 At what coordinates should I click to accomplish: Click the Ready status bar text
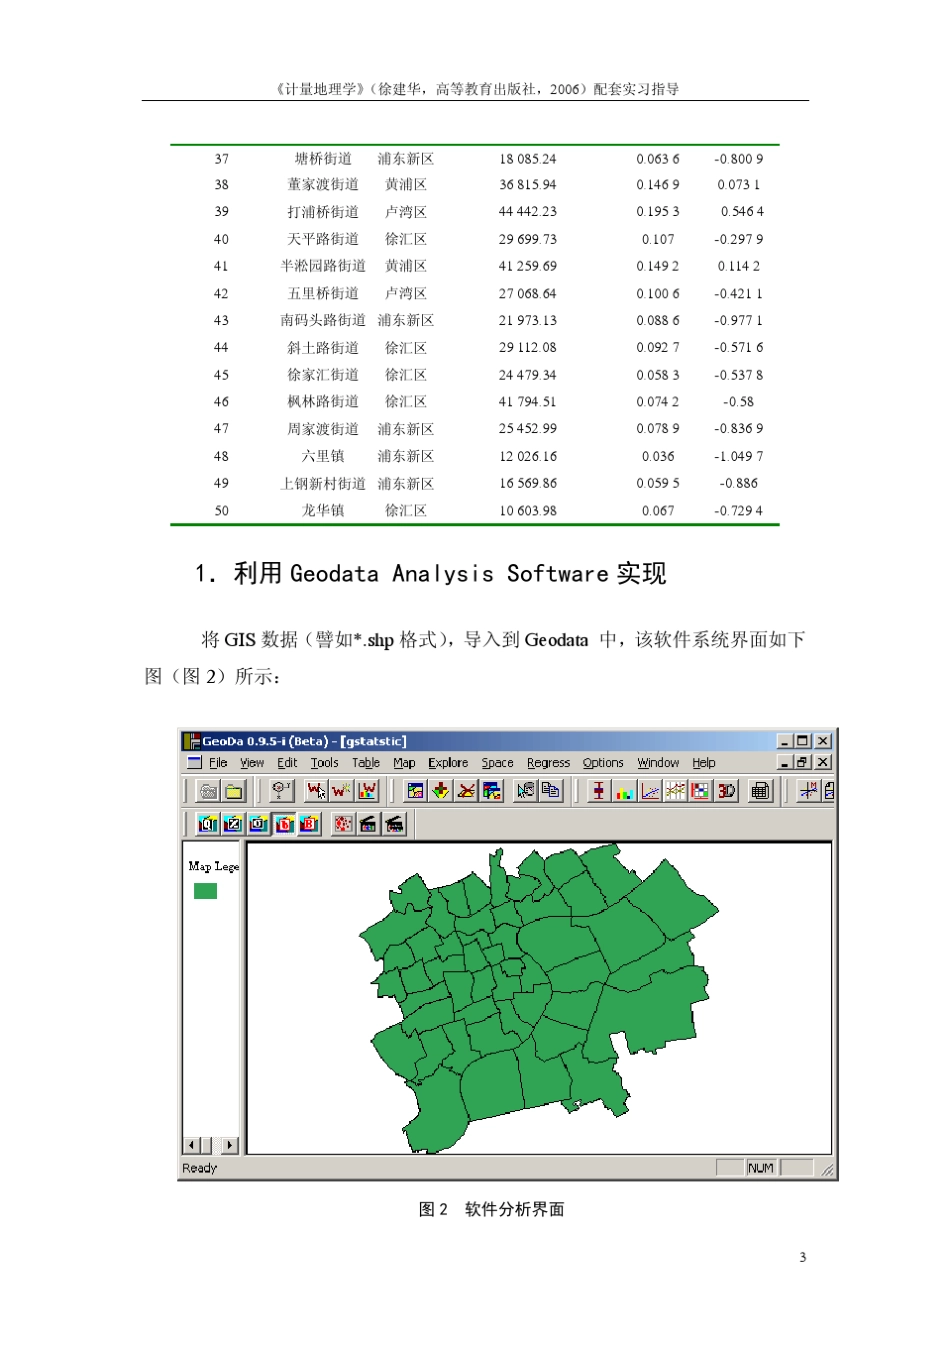click(x=199, y=1168)
